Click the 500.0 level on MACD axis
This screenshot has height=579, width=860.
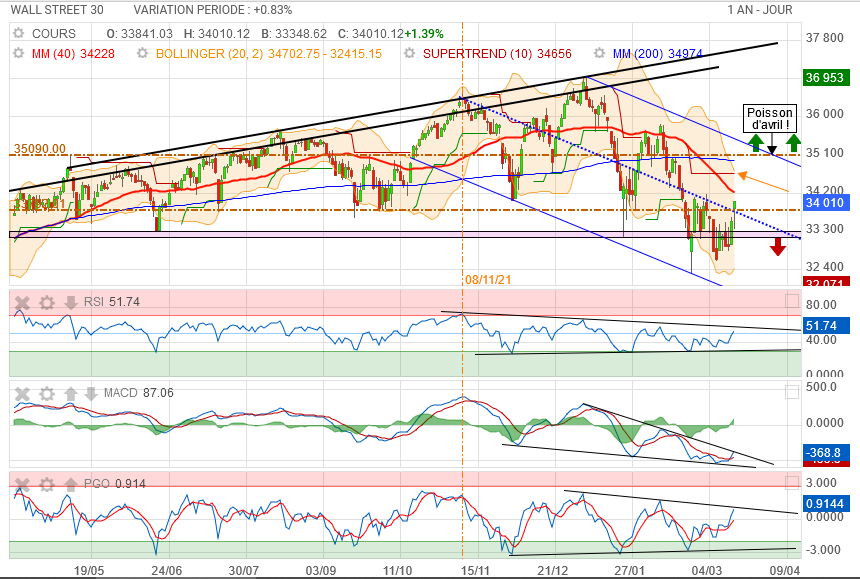click(821, 387)
